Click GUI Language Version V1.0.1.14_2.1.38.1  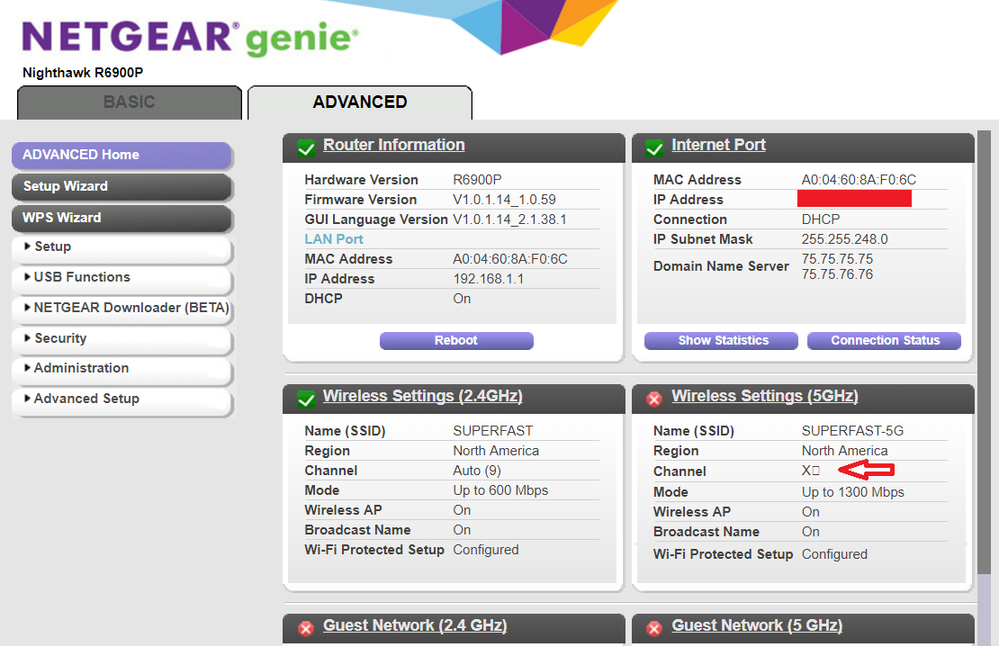pos(510,219)
